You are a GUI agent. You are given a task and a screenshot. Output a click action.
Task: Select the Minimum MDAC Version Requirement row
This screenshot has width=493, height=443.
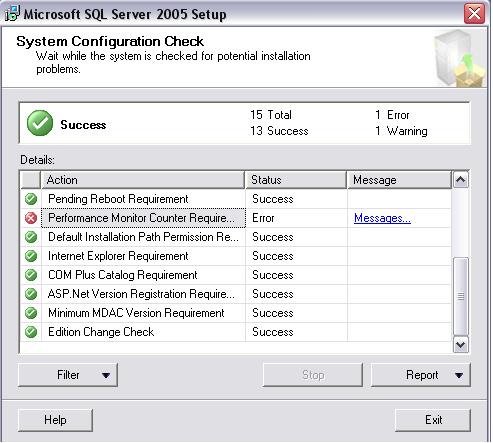236,313
